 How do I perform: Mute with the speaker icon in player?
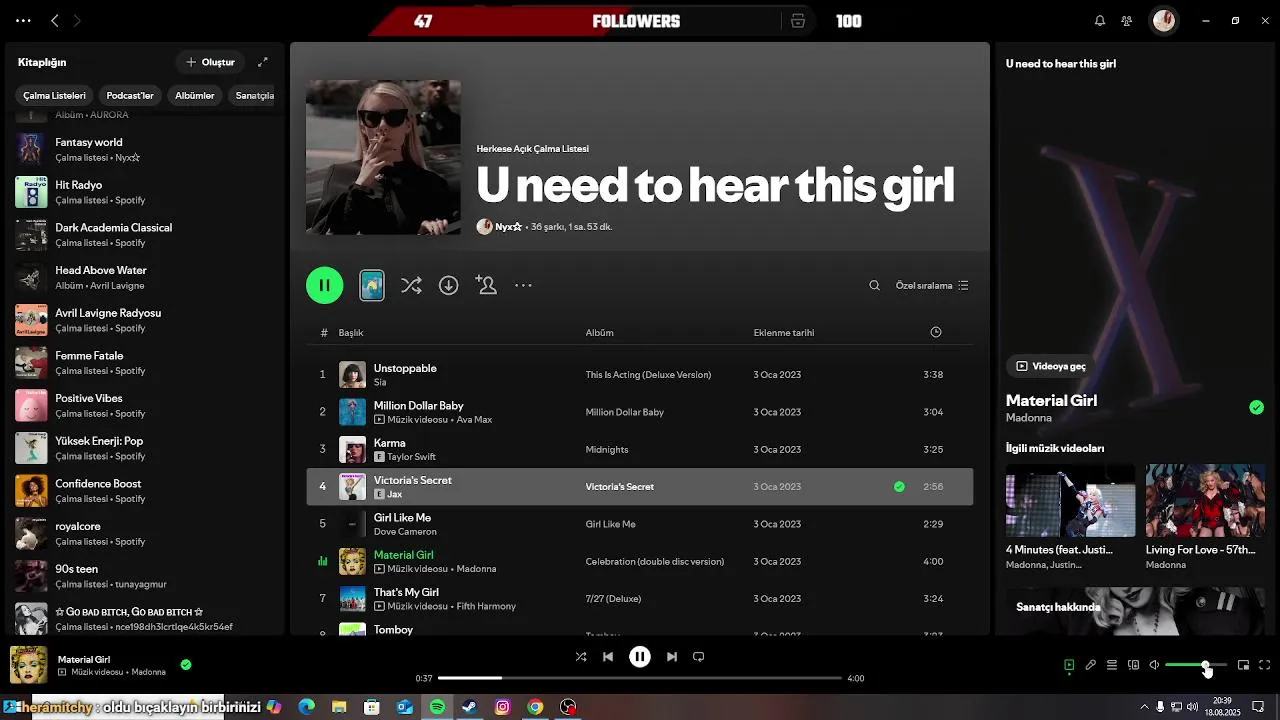tap(1154, 665)
